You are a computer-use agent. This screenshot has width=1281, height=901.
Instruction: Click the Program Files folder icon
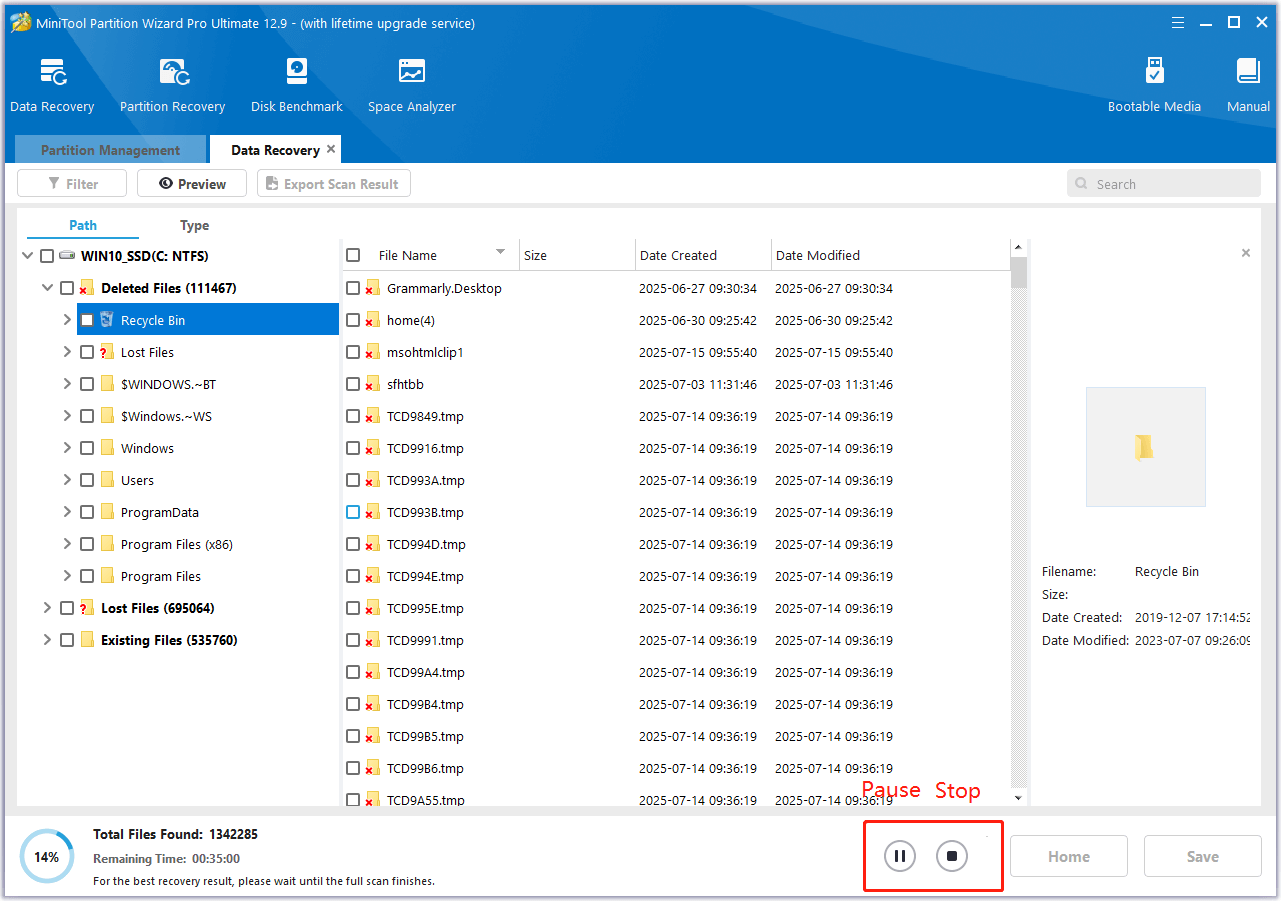107,576
